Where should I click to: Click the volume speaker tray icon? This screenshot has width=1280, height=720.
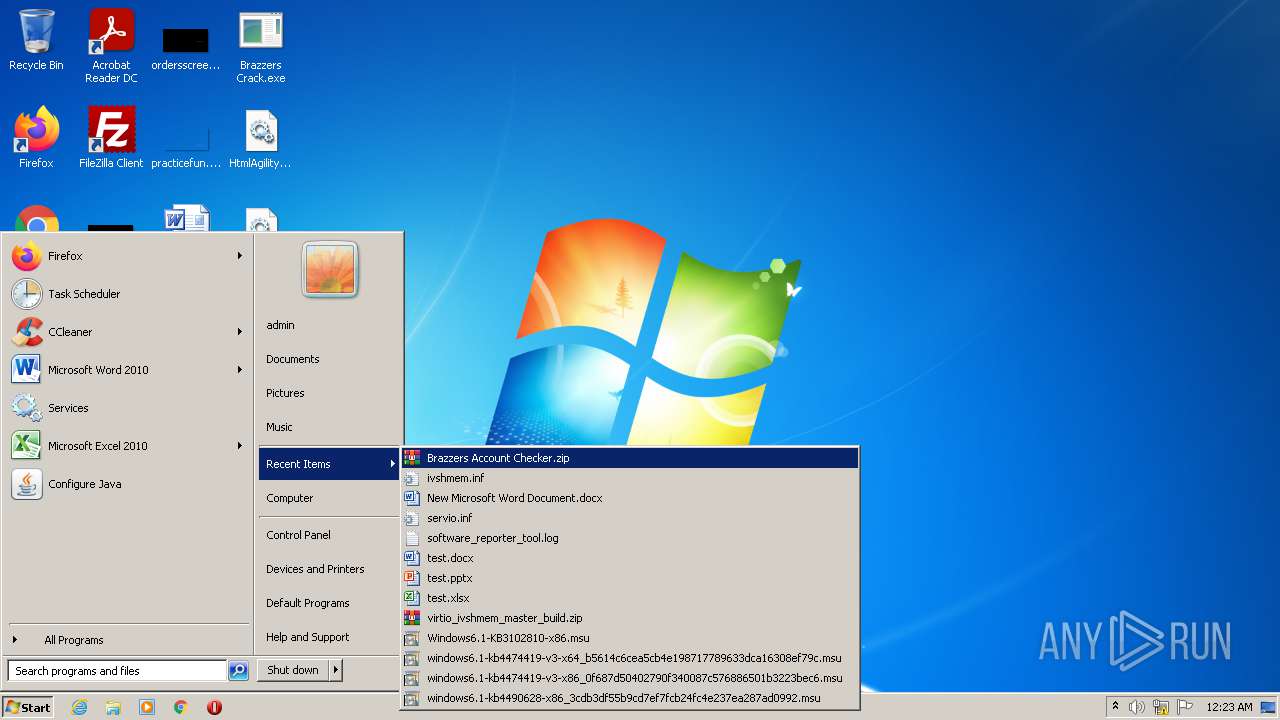click(1137, 707)
